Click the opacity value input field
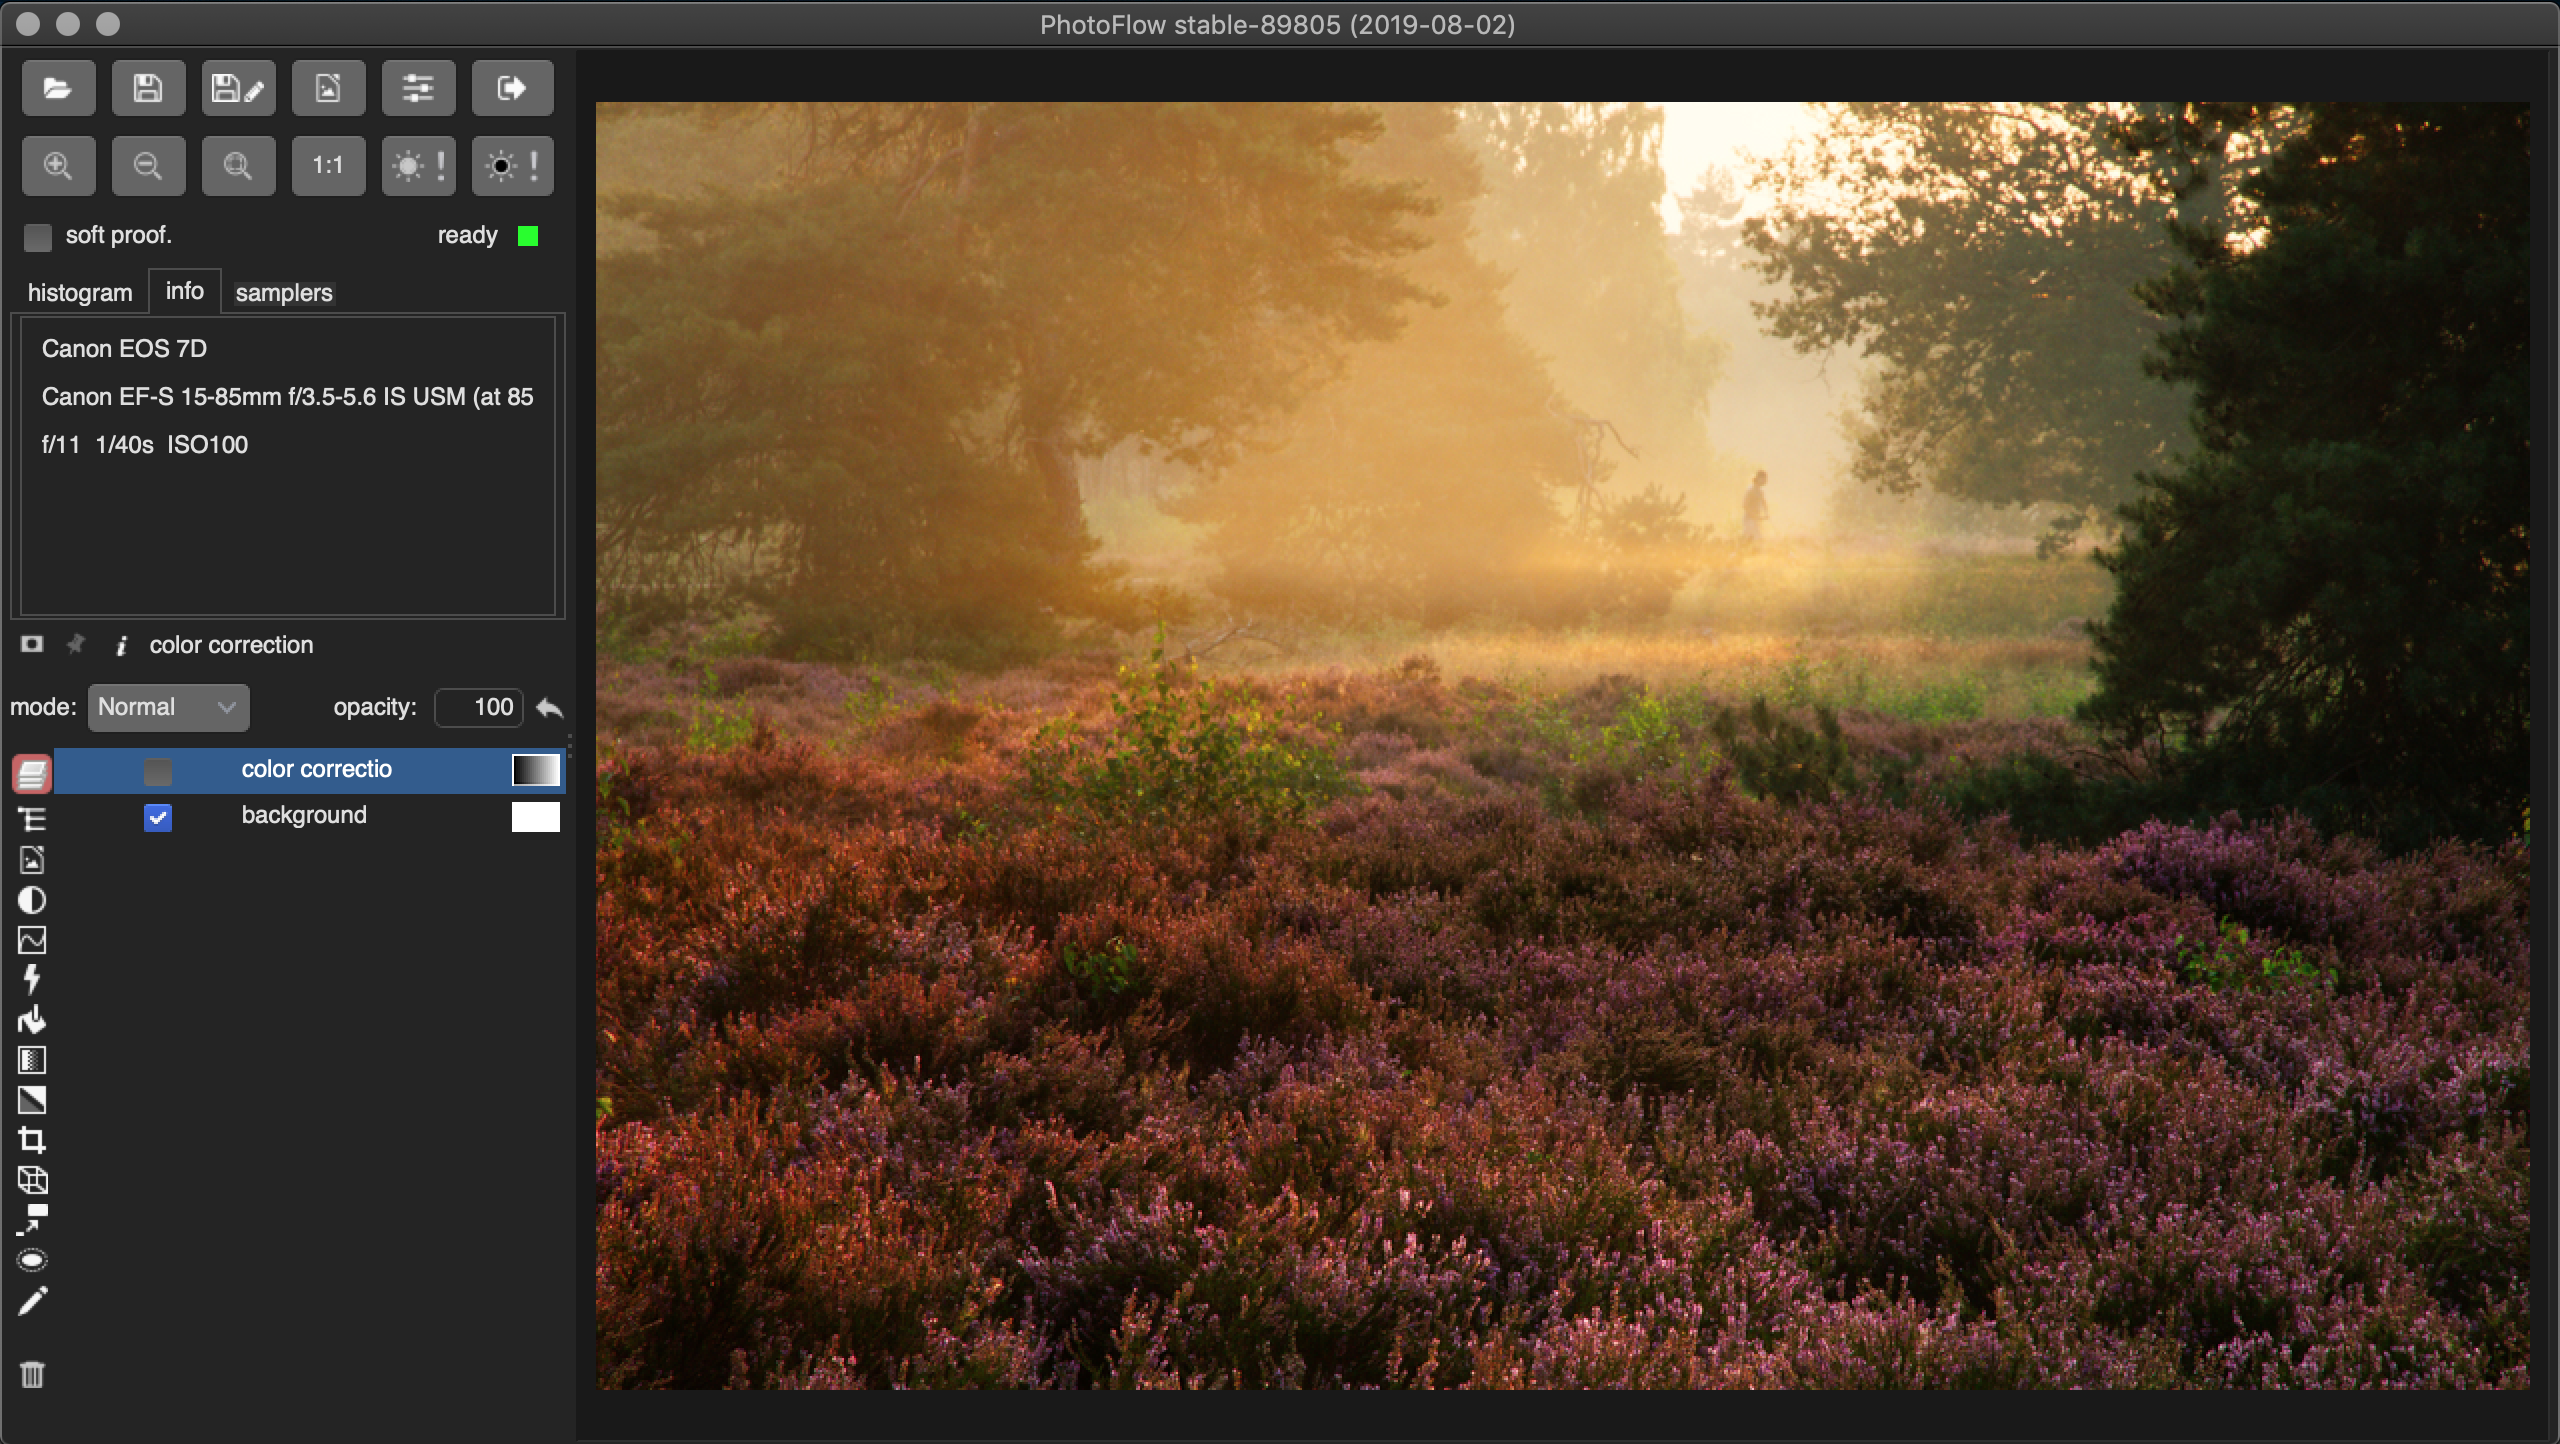This screenshot has width=2560, height=1444. 479,708
